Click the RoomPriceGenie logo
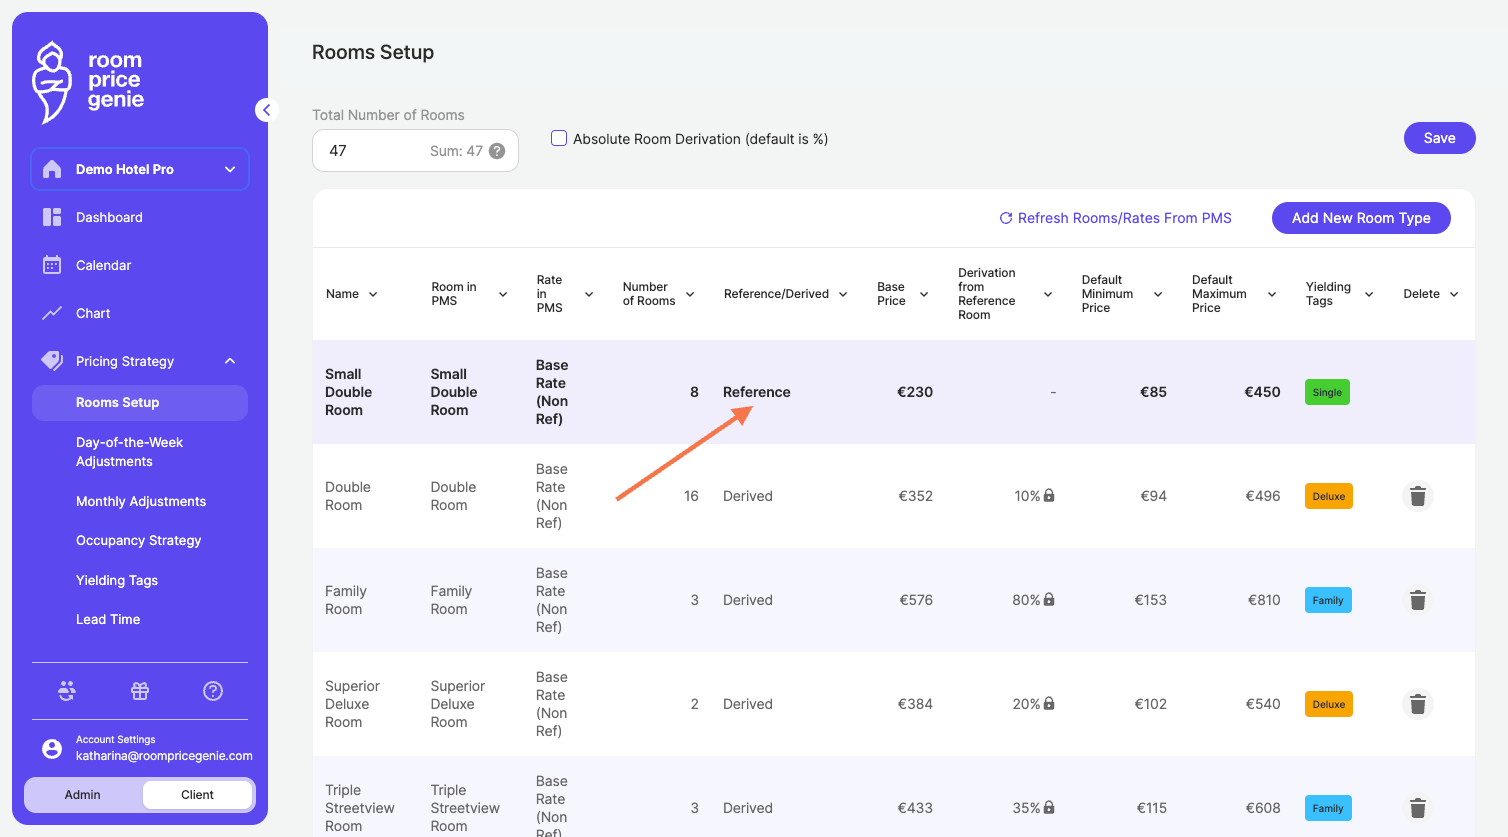The height and width of the screenshot is (837, 1508). point(88,82)
